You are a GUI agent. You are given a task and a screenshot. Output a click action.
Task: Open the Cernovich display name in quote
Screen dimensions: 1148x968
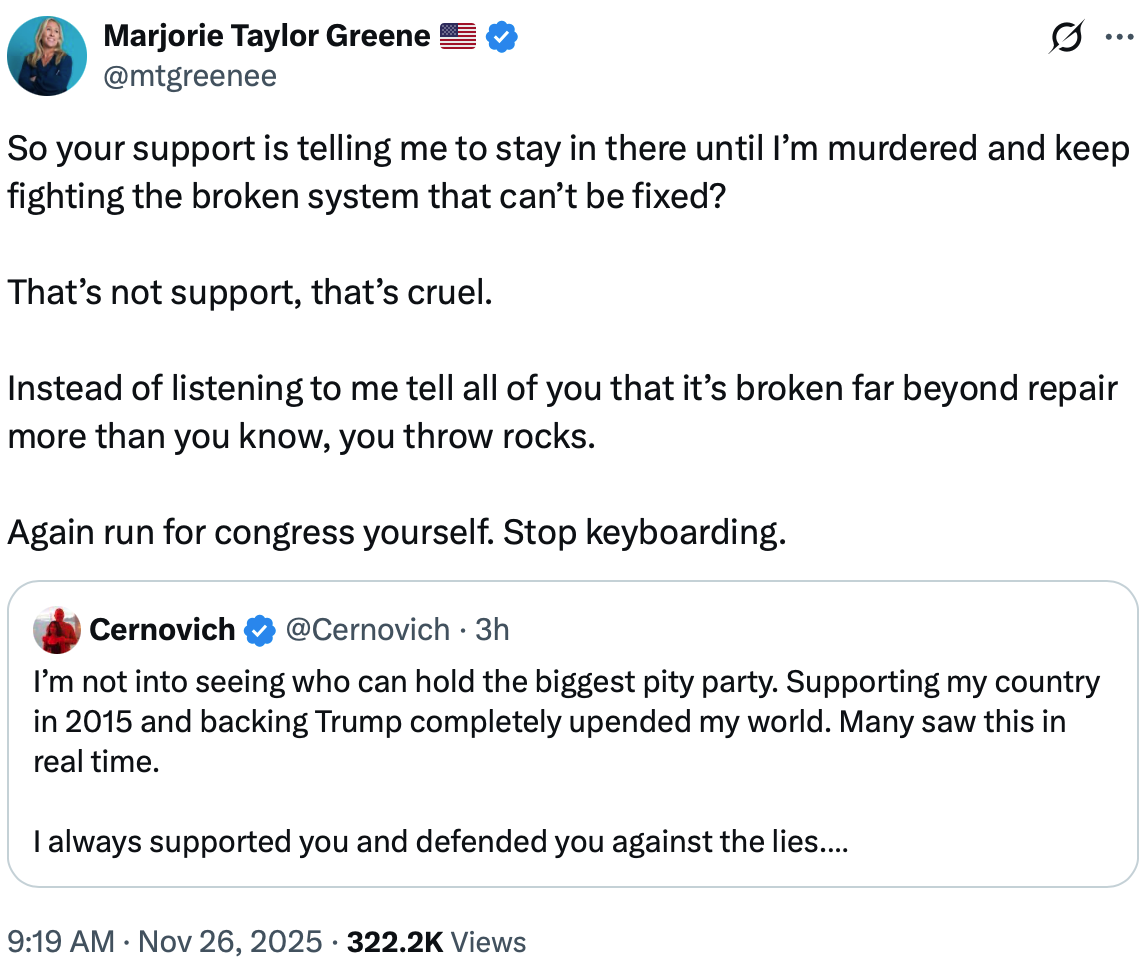point(162,630)
